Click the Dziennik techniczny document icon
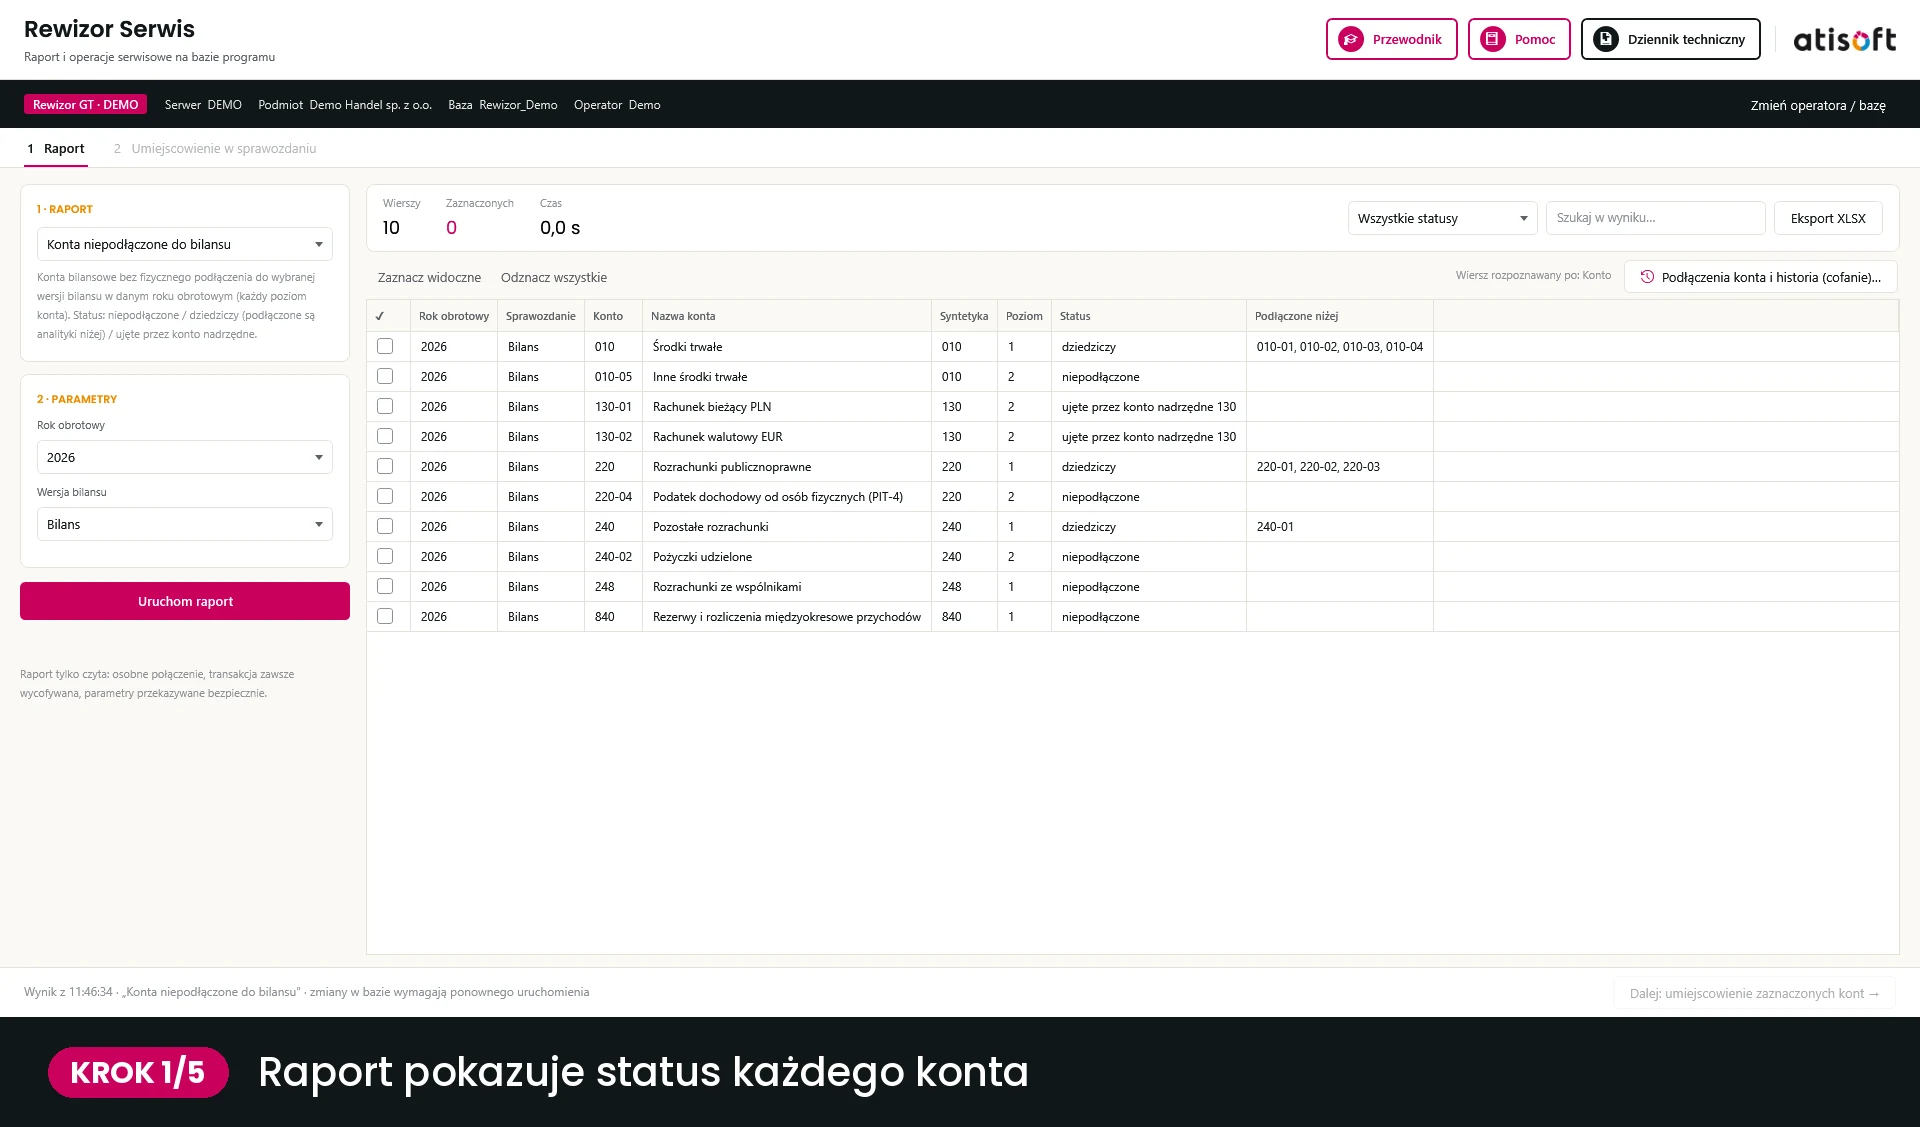This screenshot has height=1127, width=1920. tap(1606, 39)
